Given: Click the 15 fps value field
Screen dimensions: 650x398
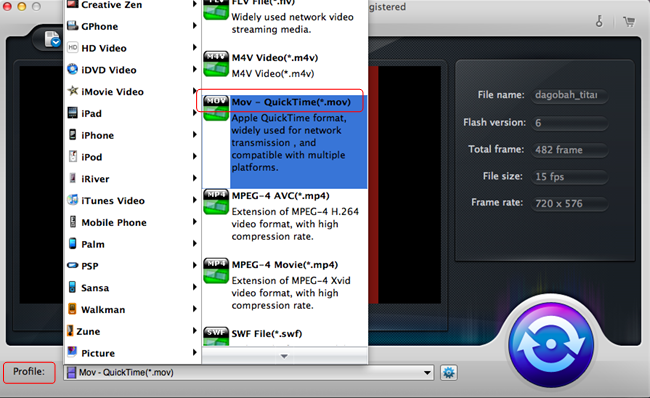Looking at the screenshot, I should [x=569, y=177].
